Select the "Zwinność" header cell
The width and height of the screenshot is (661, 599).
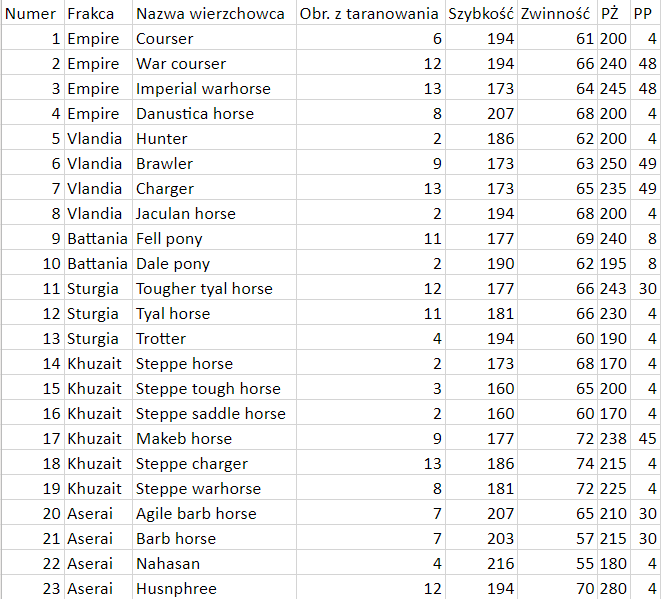tap(557, 13)
